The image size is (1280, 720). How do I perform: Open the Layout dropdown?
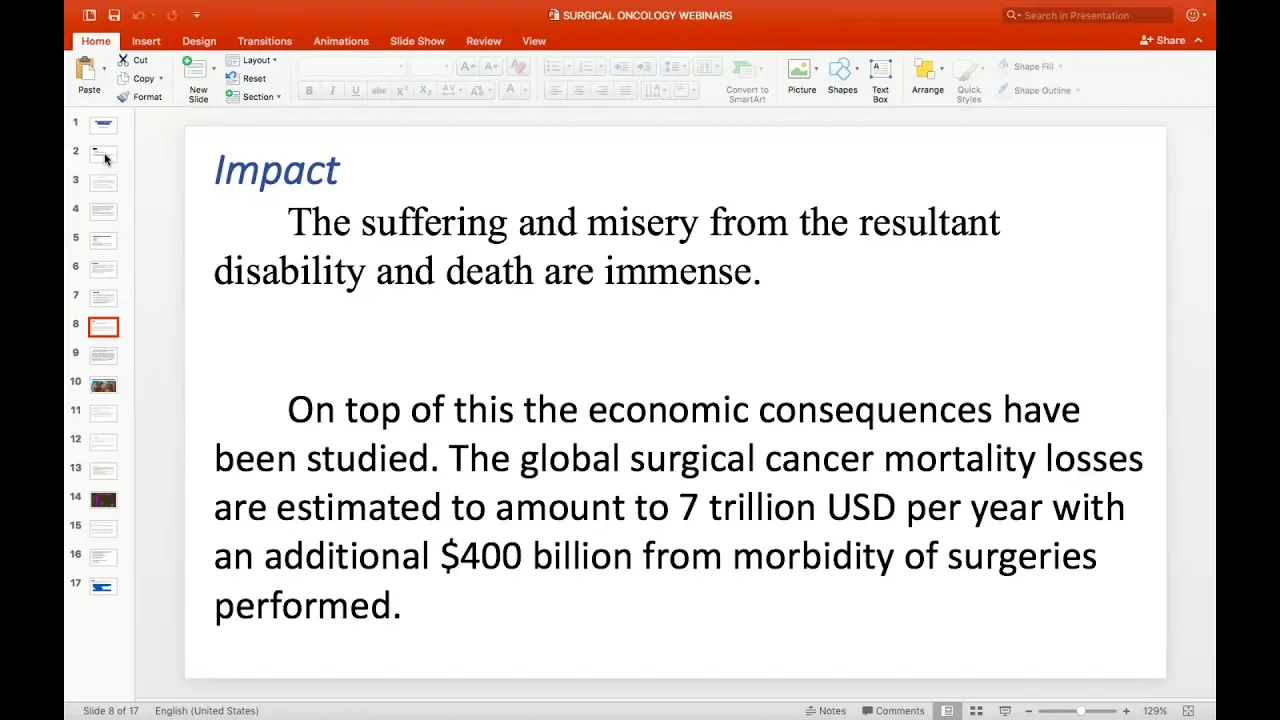pos(251,60)
